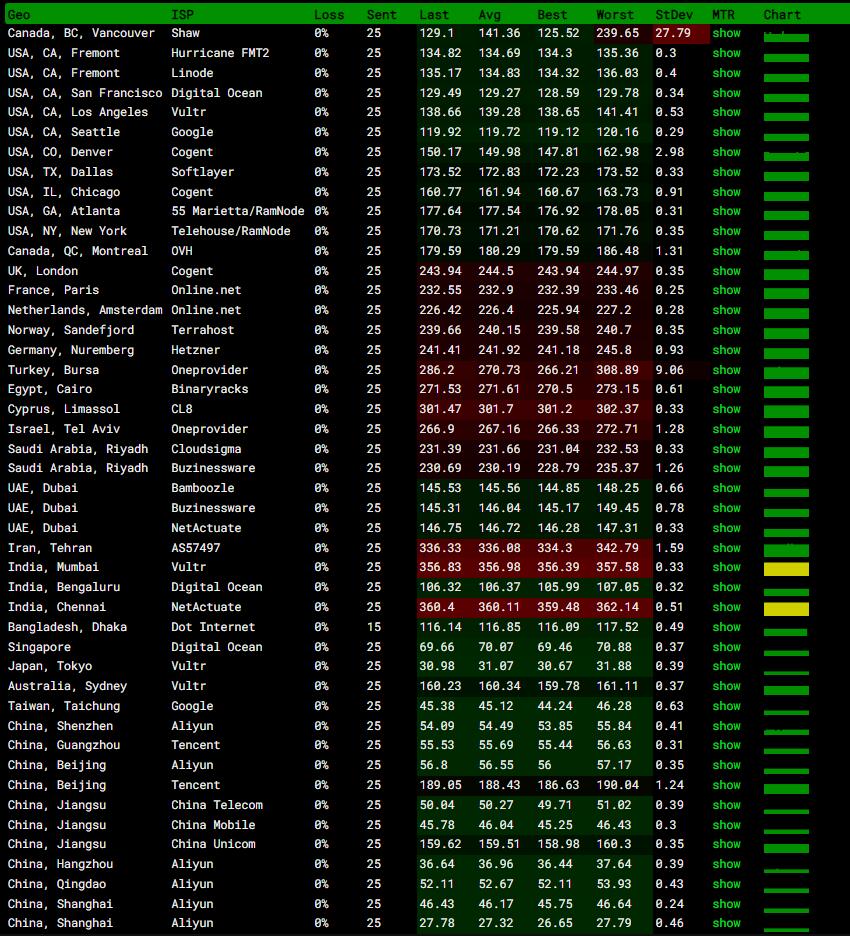
Task: Select 'China, Guangzhou' geo cell
Action: click(64, 745)
